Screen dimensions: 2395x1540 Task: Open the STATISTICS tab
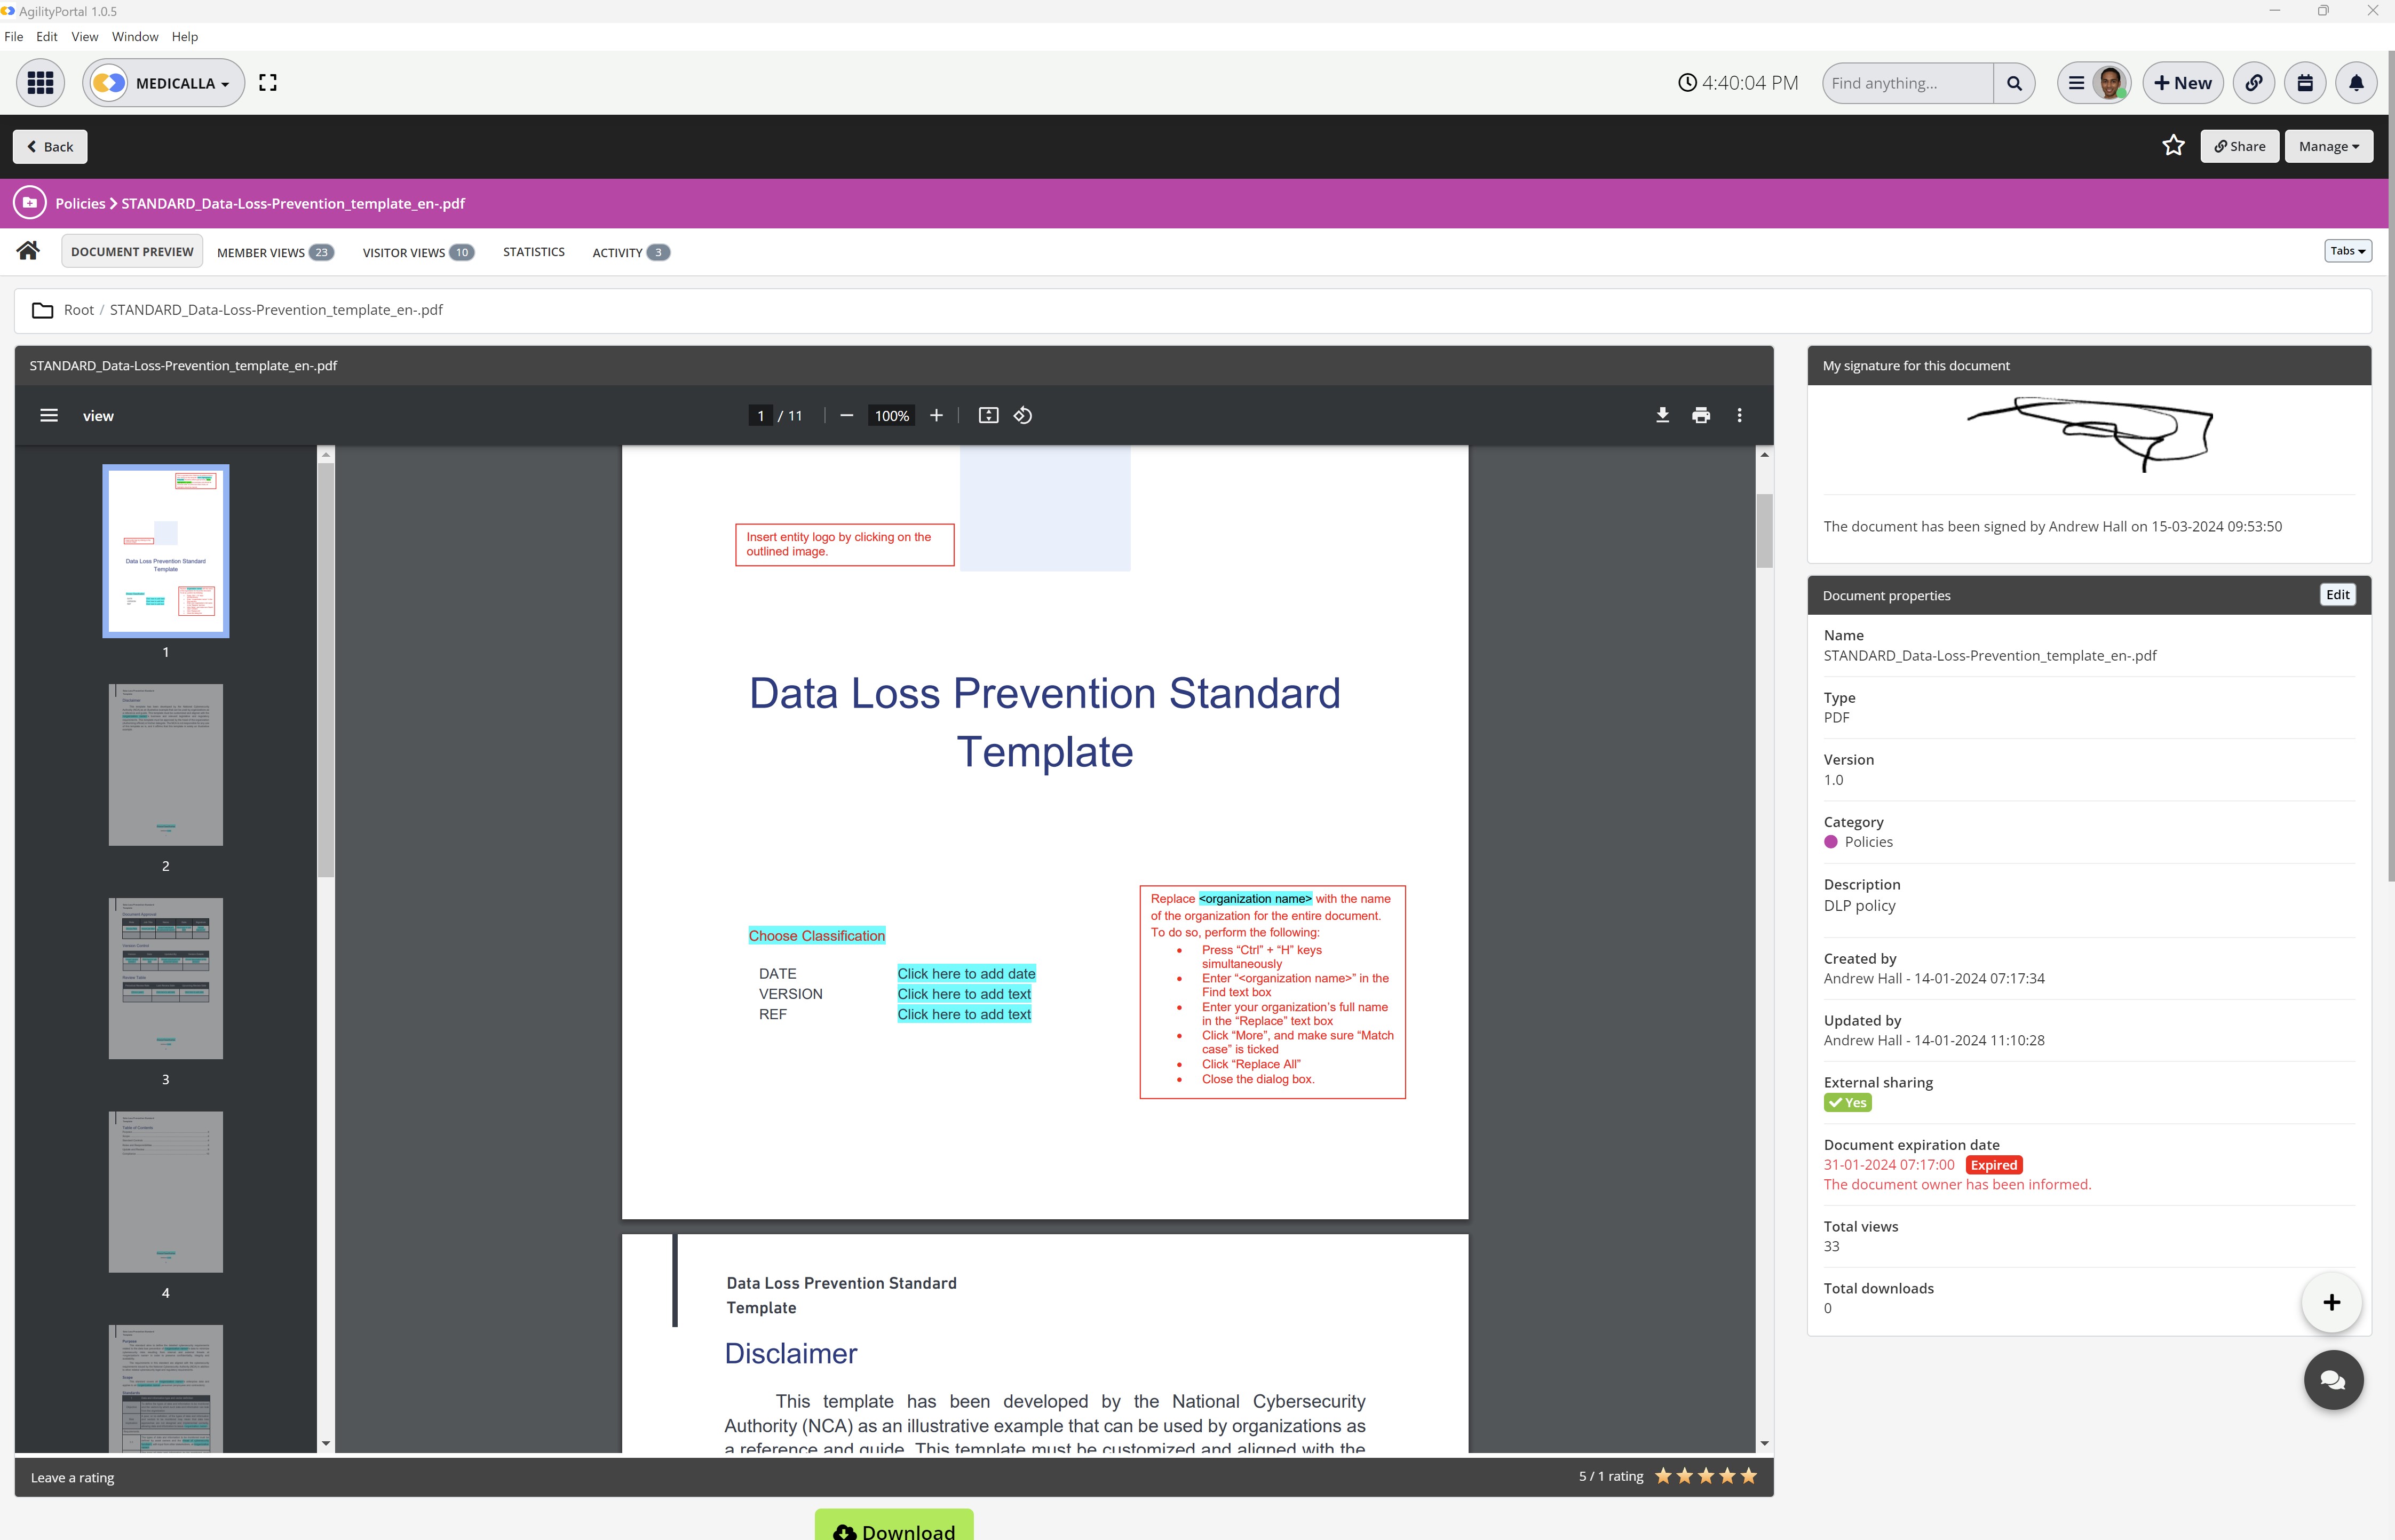(533, 252)
